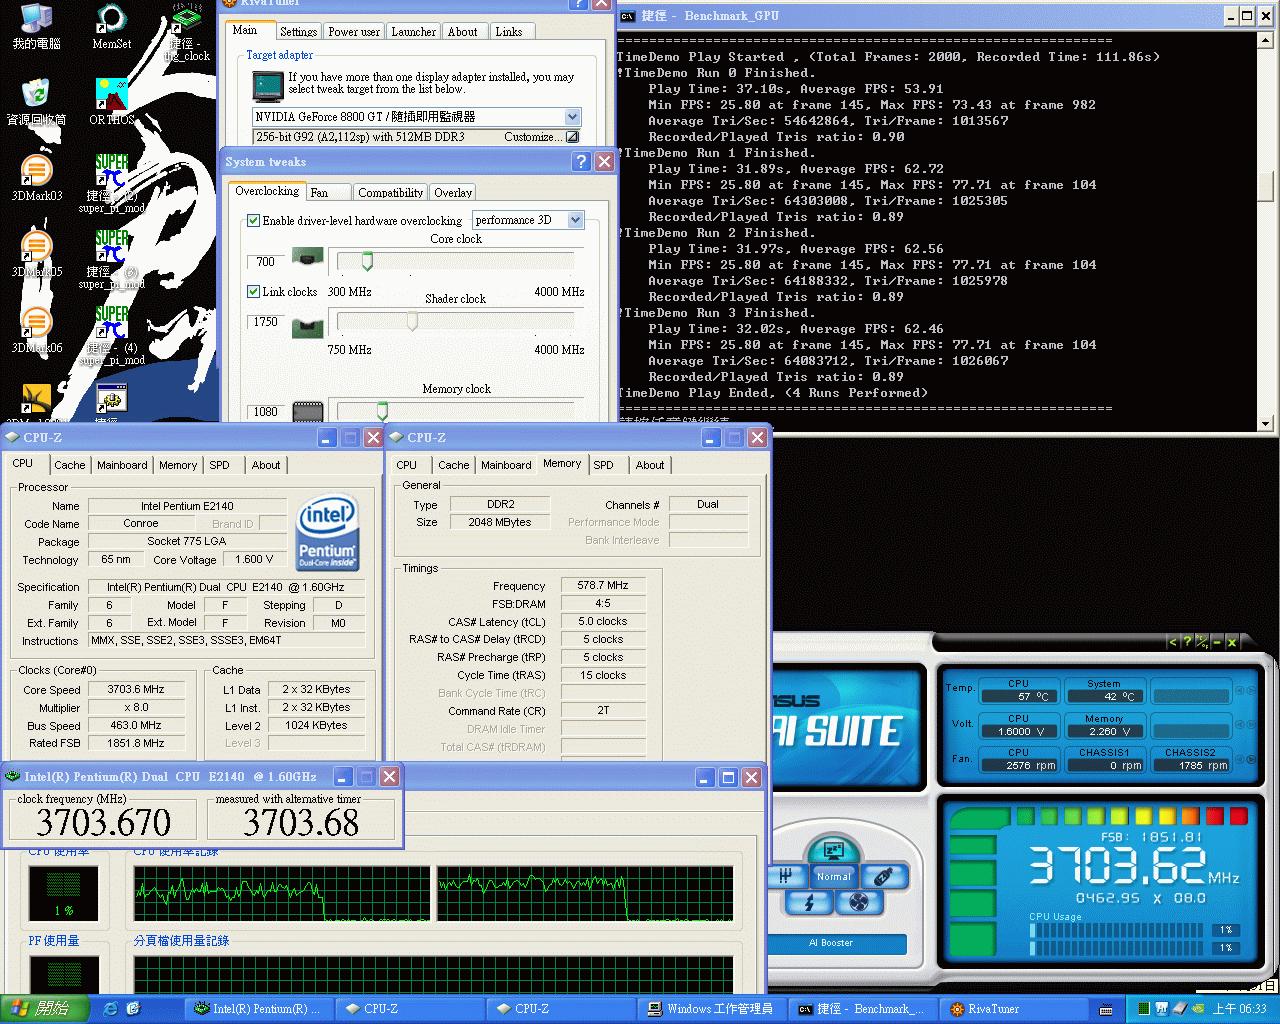Switch to Intel(R) Pentium(R) taskbar button

[x=257, y=1009]
